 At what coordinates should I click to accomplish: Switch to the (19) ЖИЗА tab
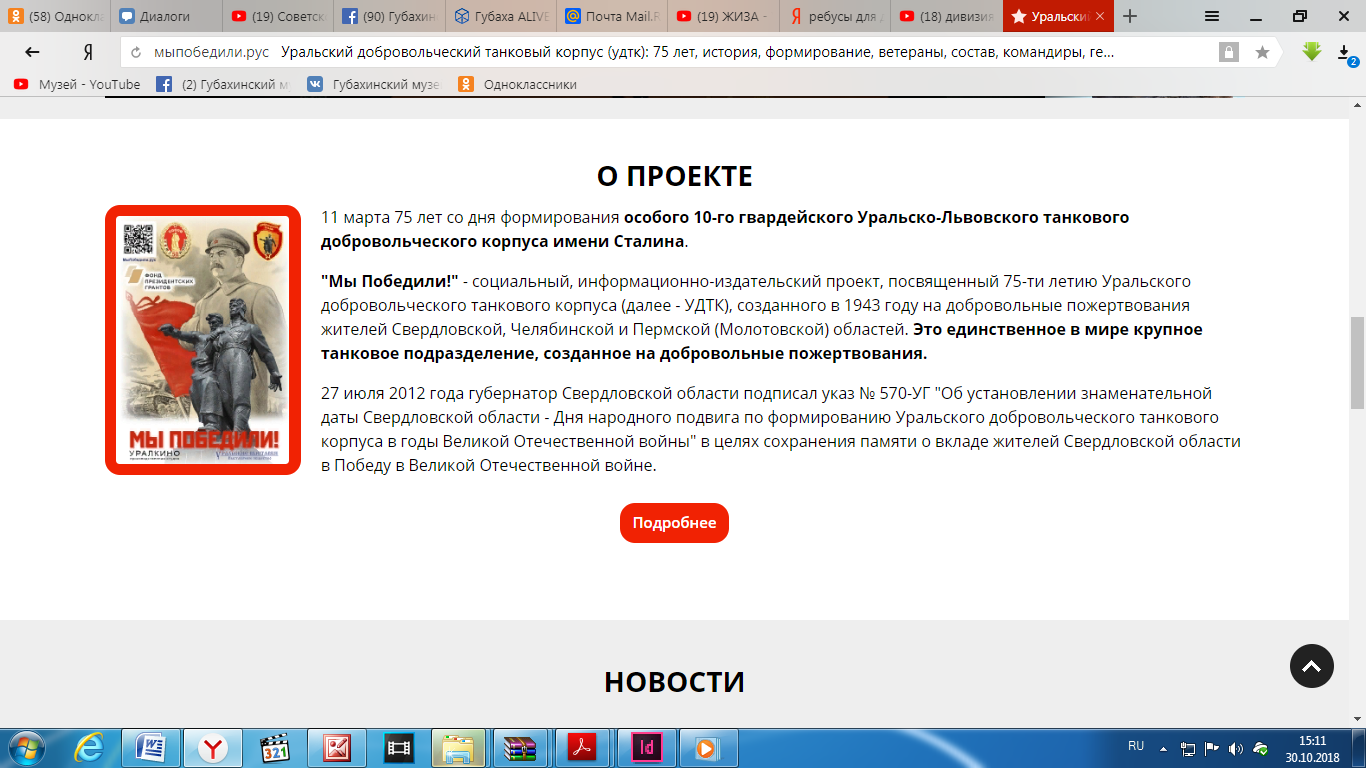pos(724,16)
